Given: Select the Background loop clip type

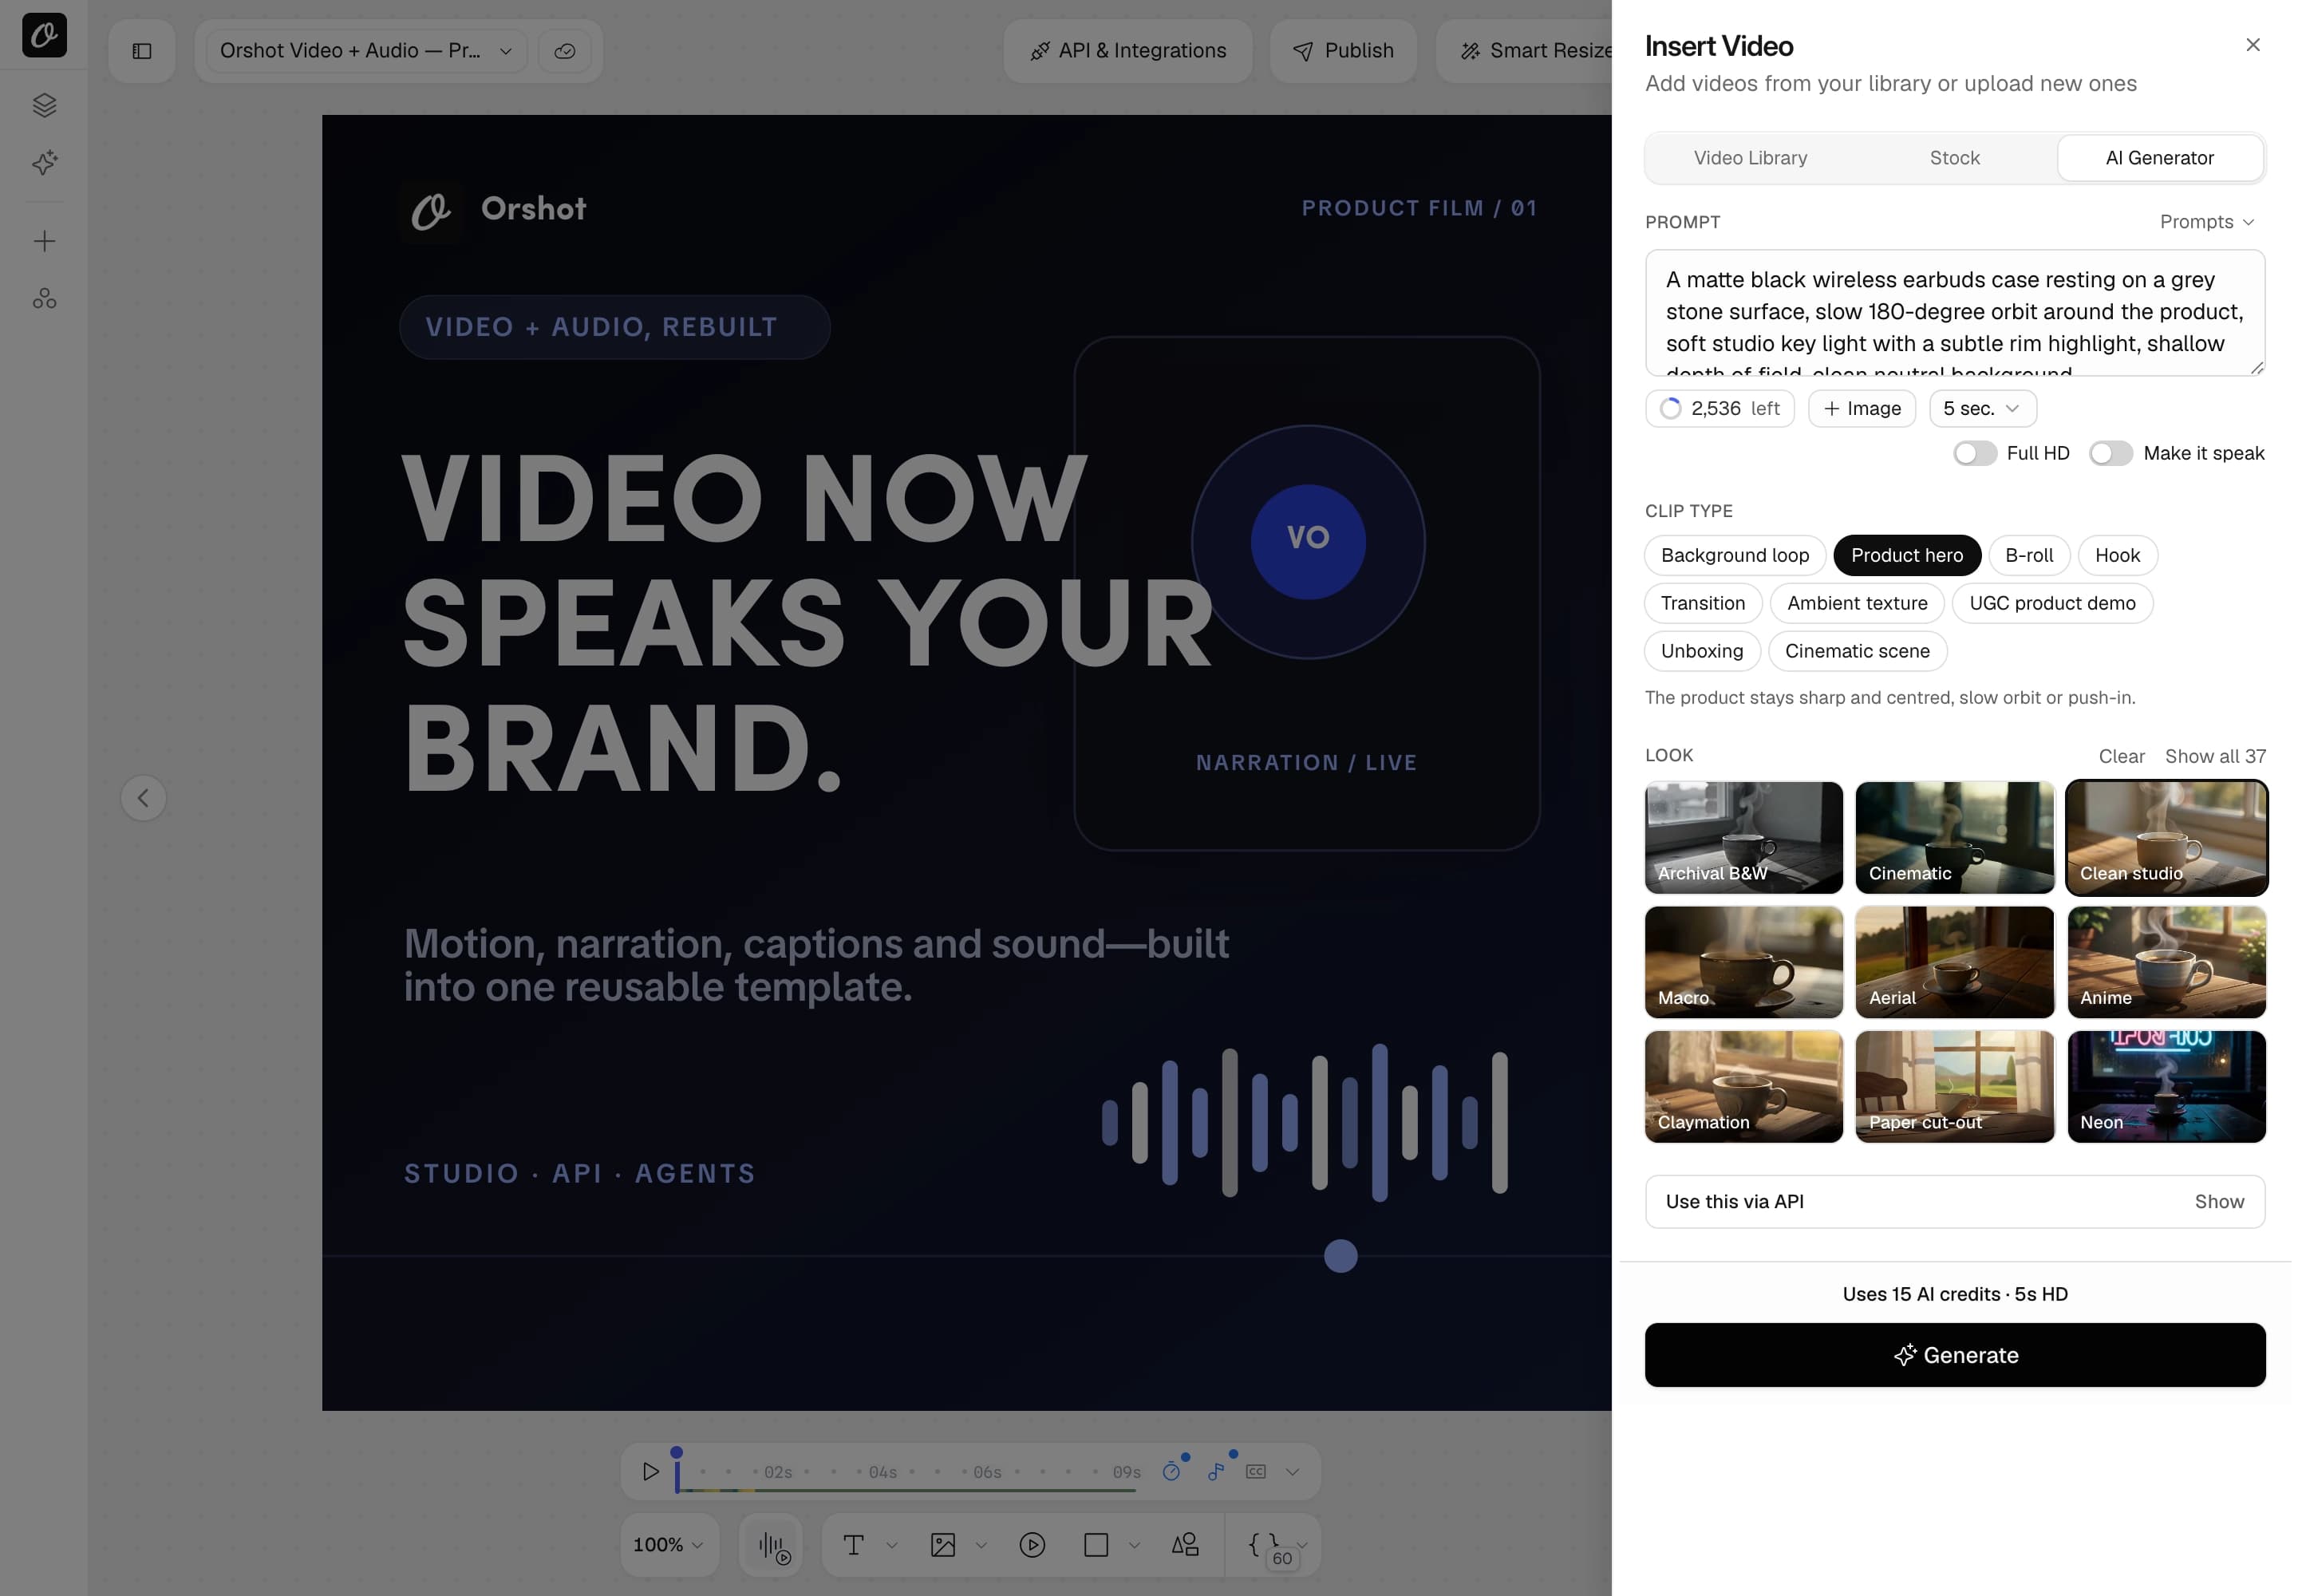Looking at the screenshot, I should point(1735,555).
